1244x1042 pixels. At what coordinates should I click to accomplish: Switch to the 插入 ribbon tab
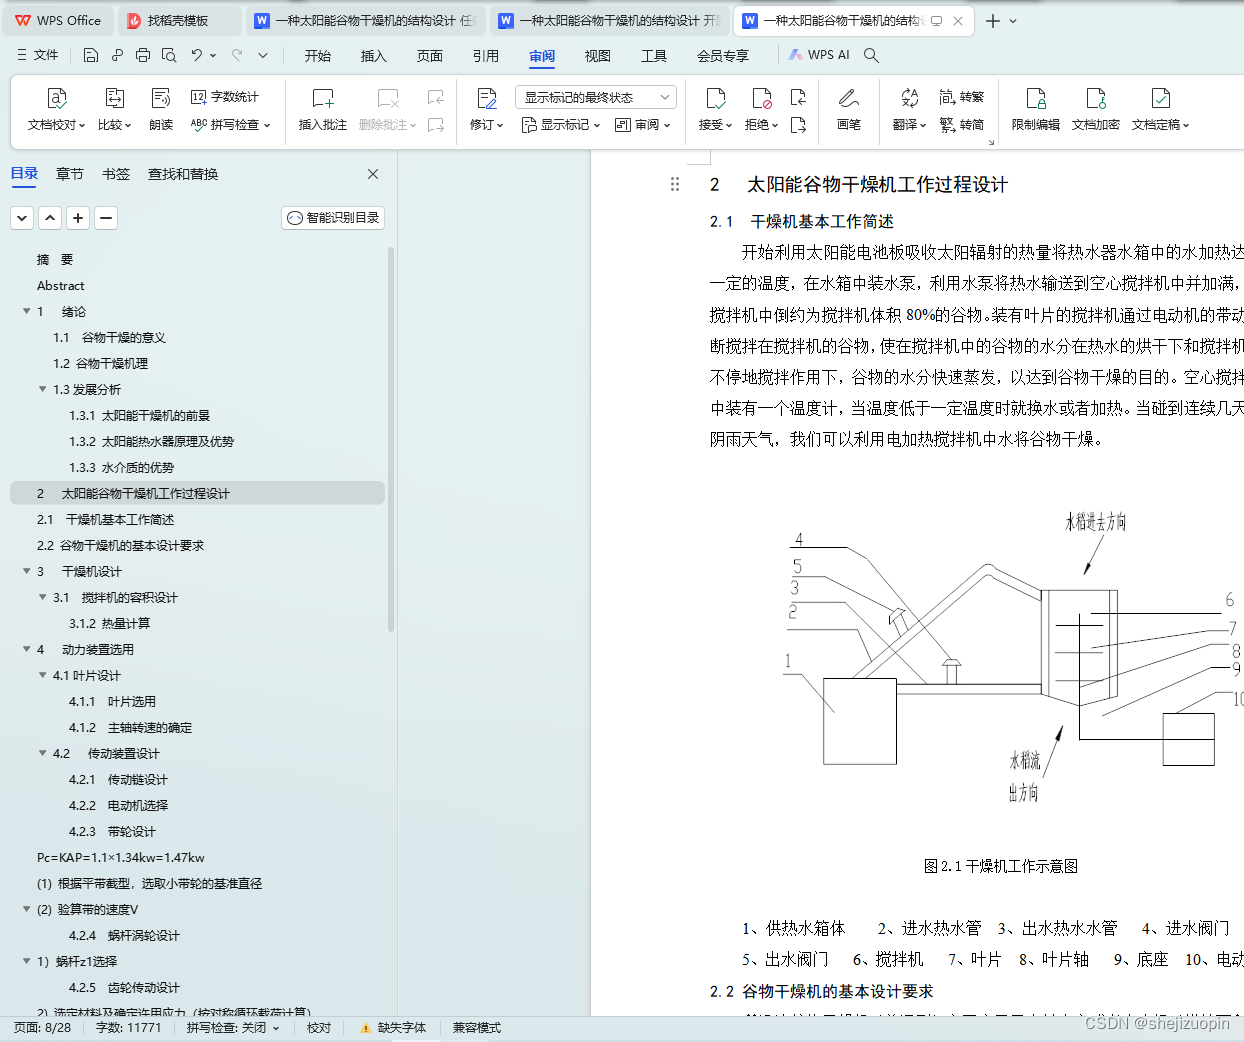(x=374, y=56)
